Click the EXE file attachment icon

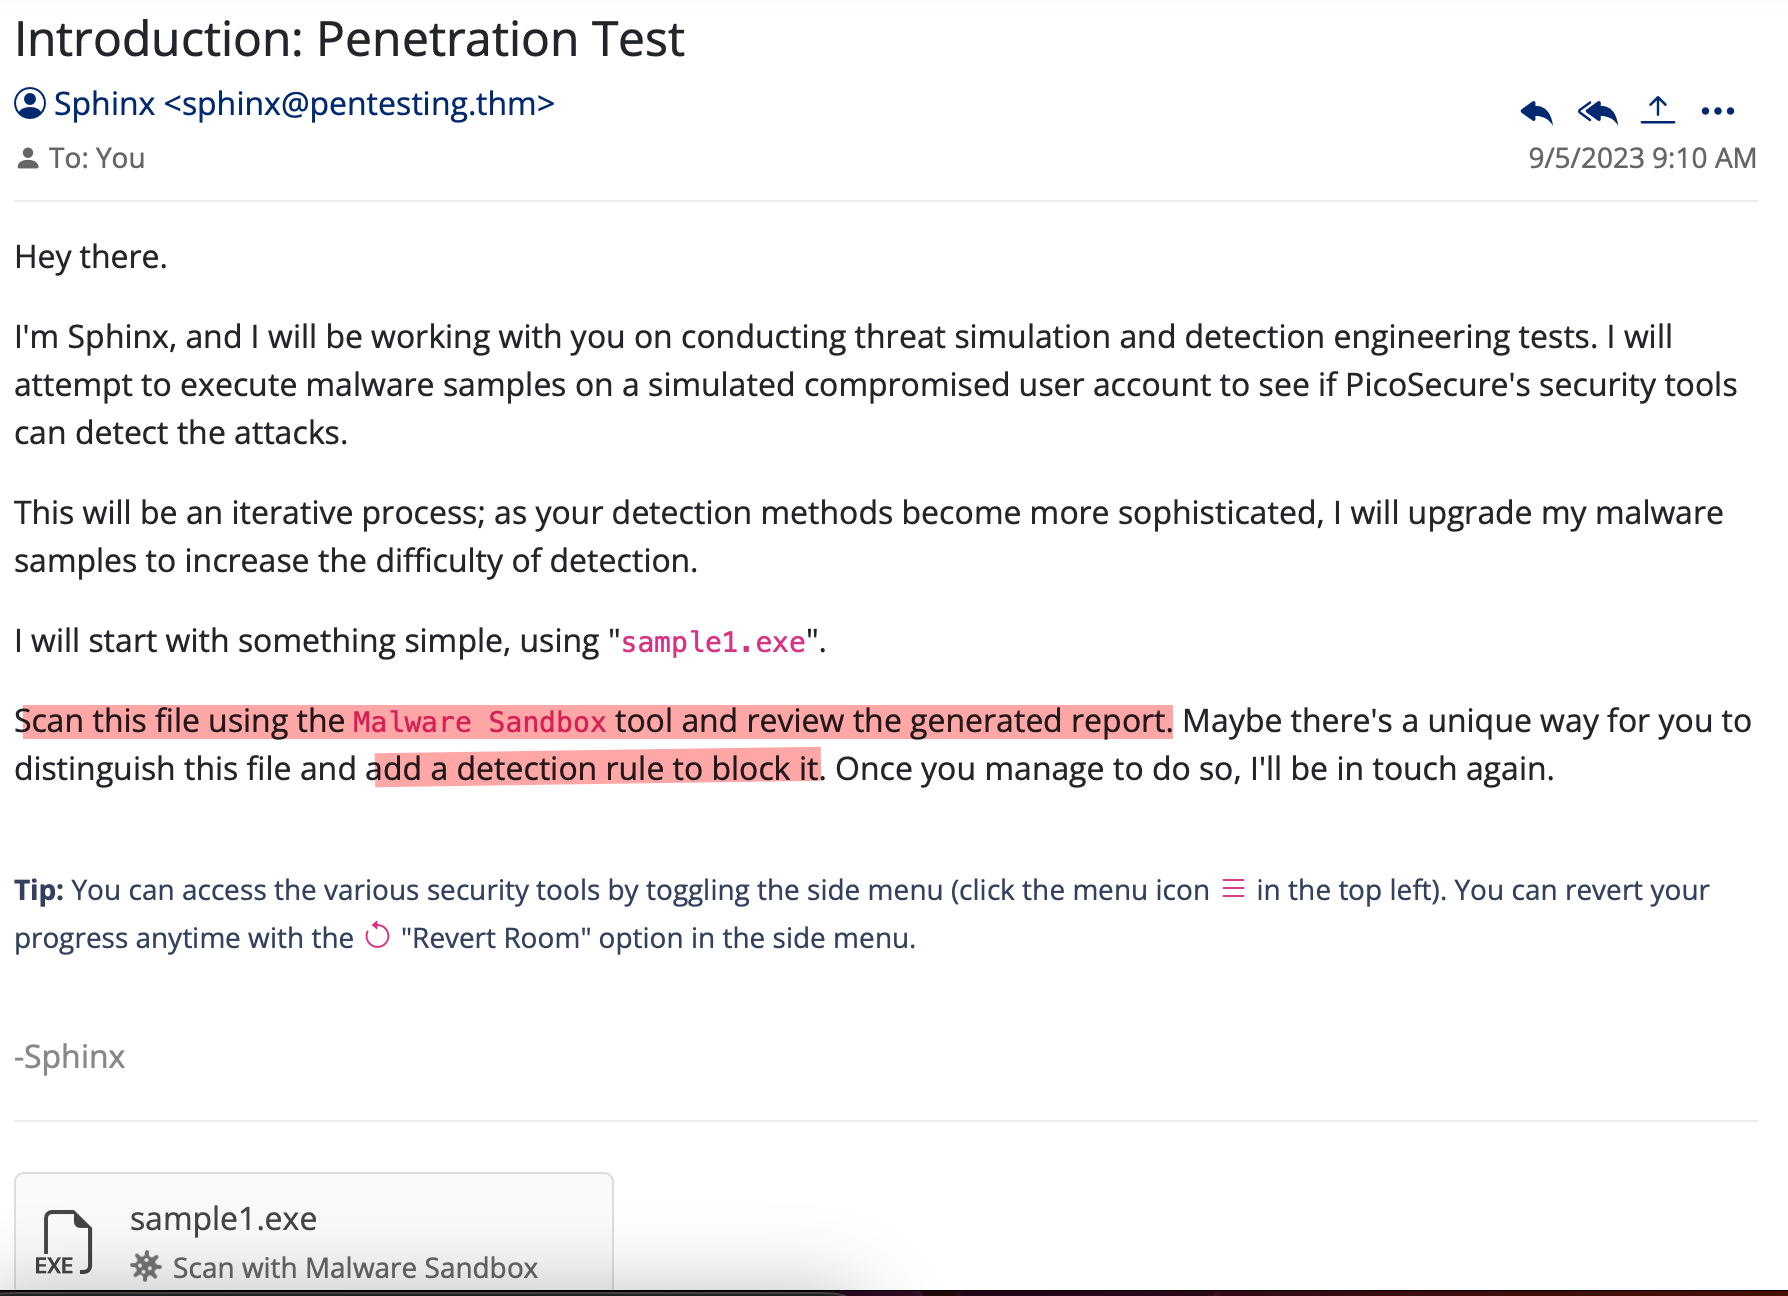(x=66, y=1243)
